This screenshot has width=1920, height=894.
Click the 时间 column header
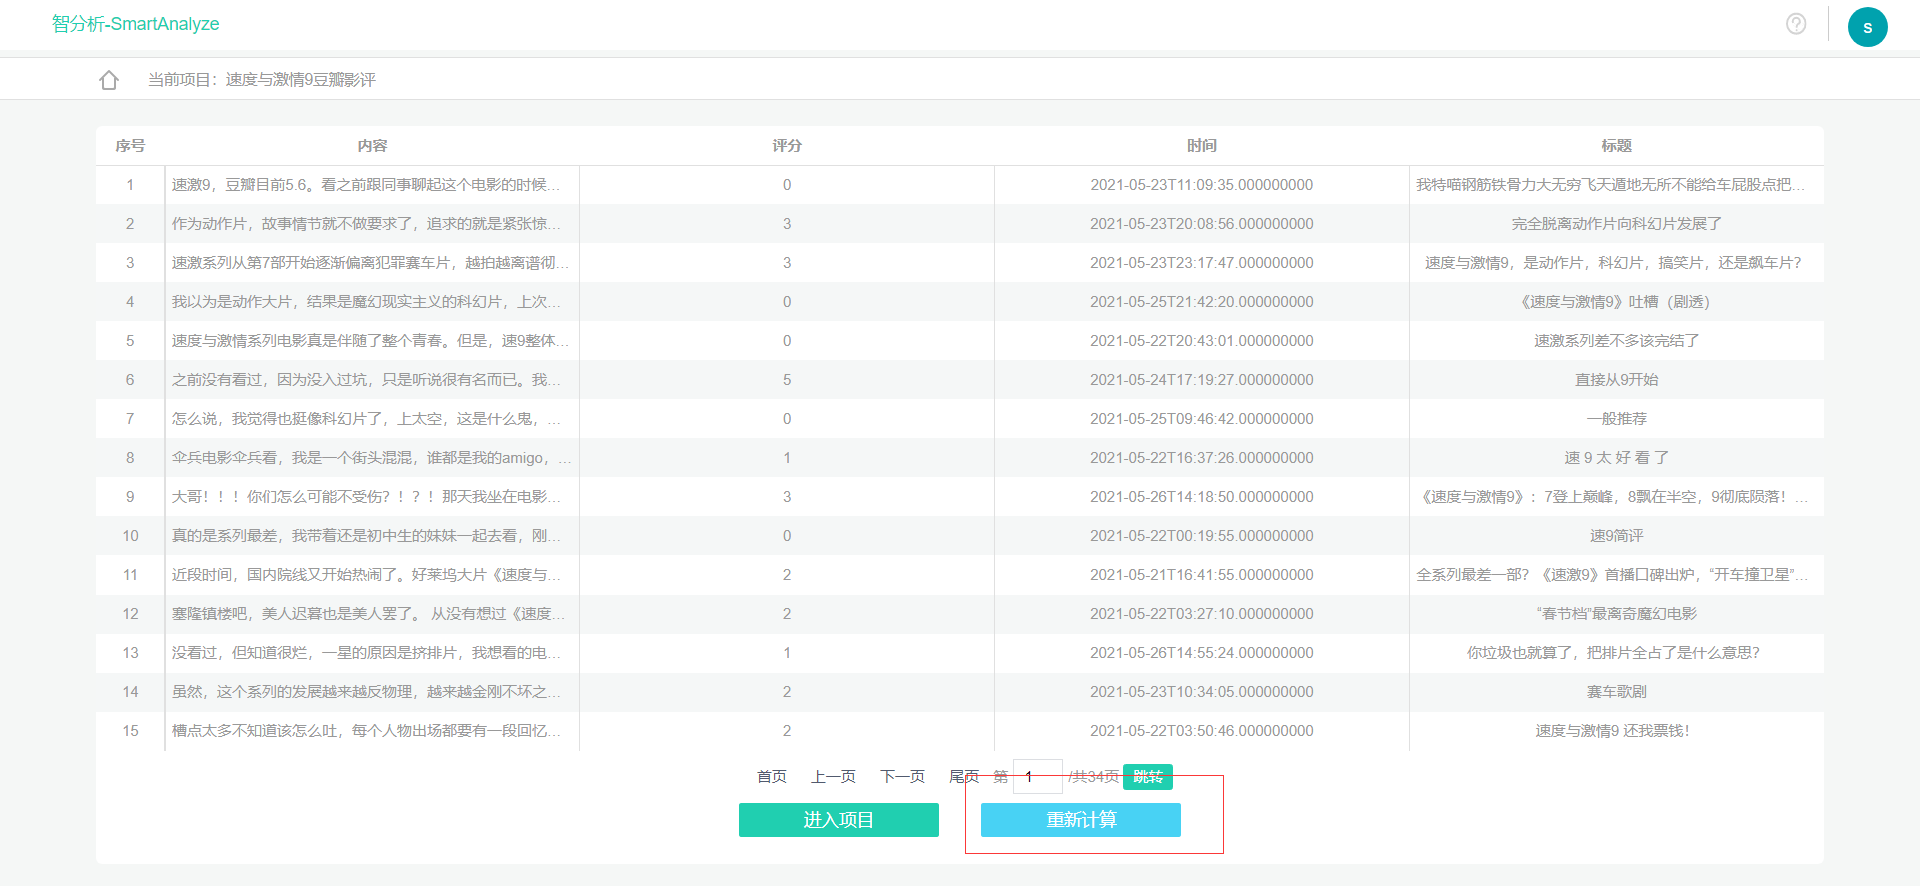[x=1202, y=146]
